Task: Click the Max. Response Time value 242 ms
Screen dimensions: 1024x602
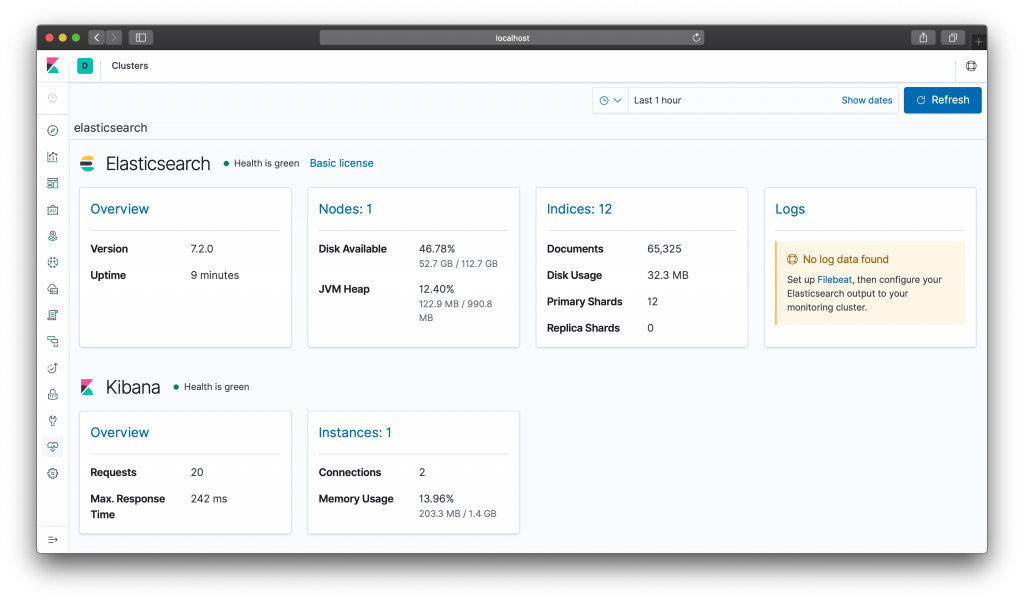Action: pos(209,499)
